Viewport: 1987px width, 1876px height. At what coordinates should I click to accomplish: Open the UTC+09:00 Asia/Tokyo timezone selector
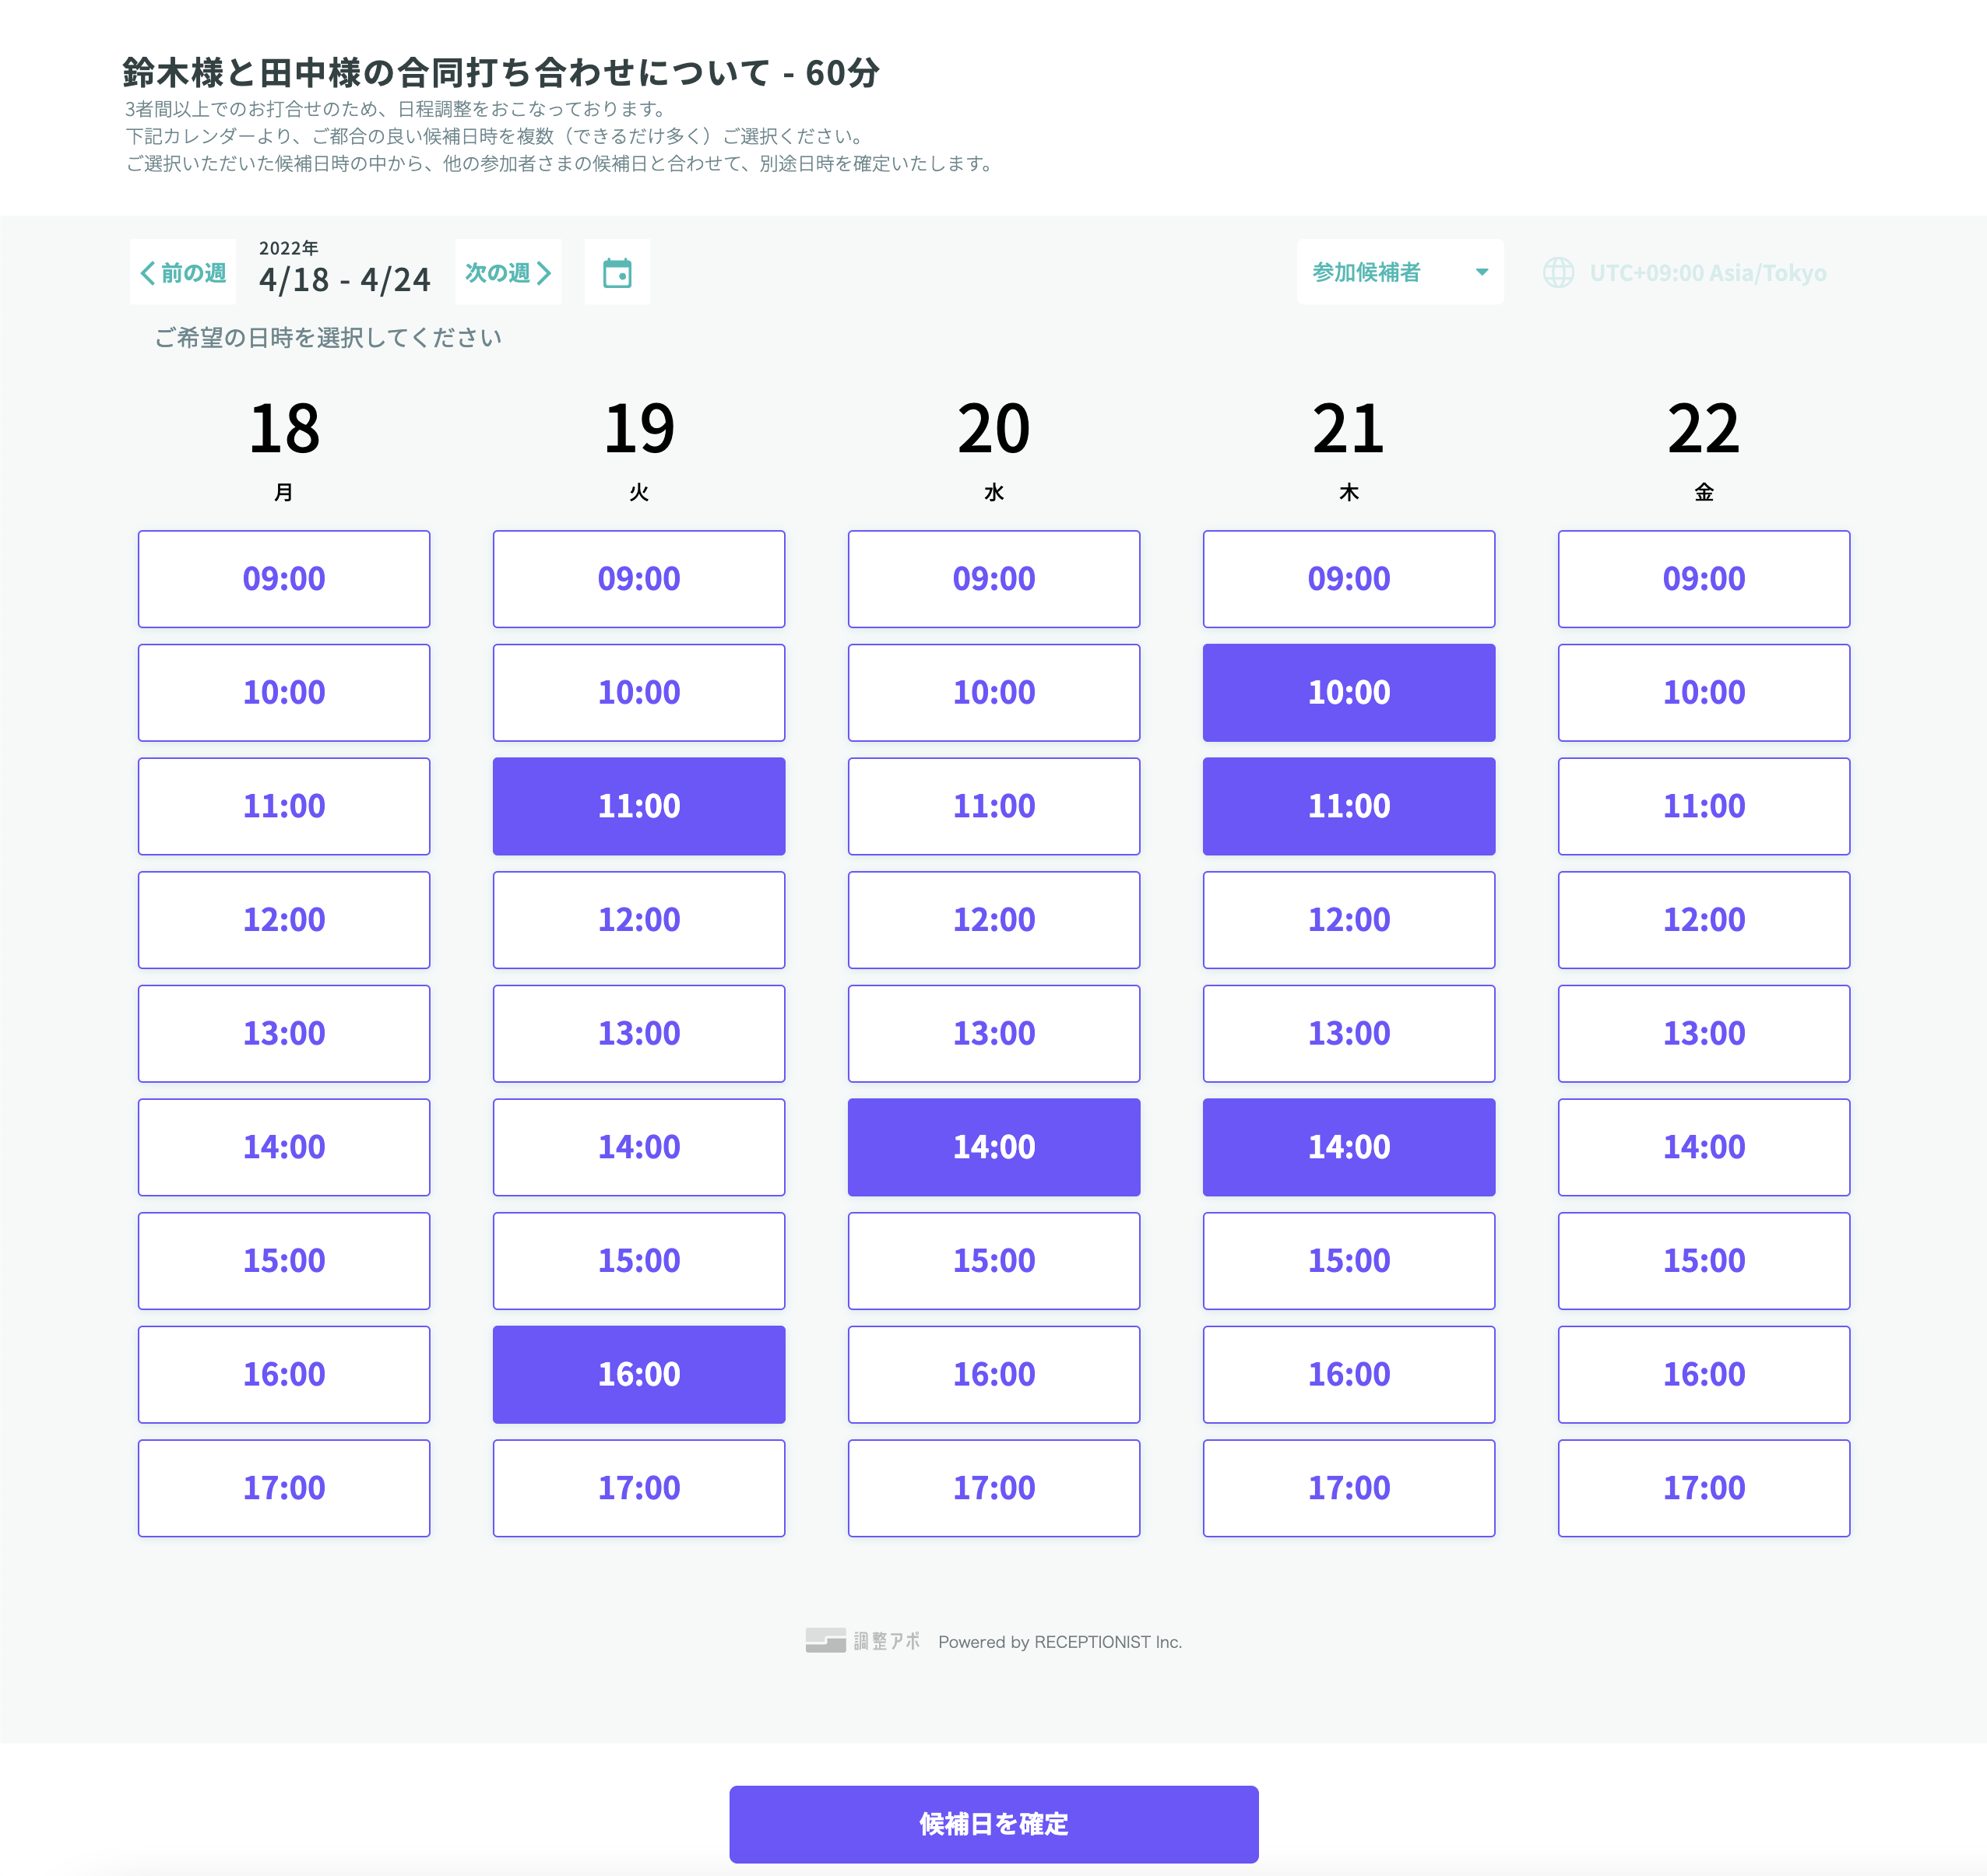[x=1707, y=273]
